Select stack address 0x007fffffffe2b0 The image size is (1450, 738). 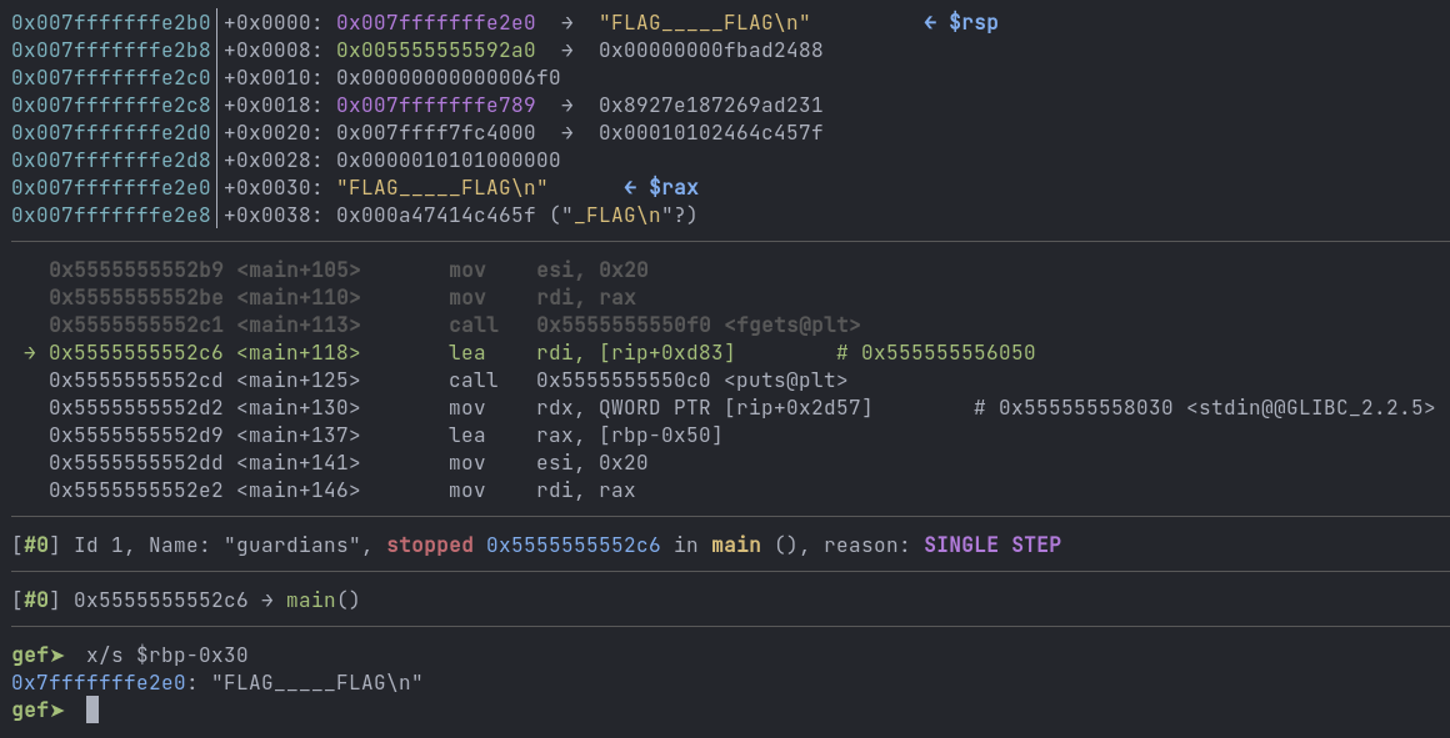point(111,22)
